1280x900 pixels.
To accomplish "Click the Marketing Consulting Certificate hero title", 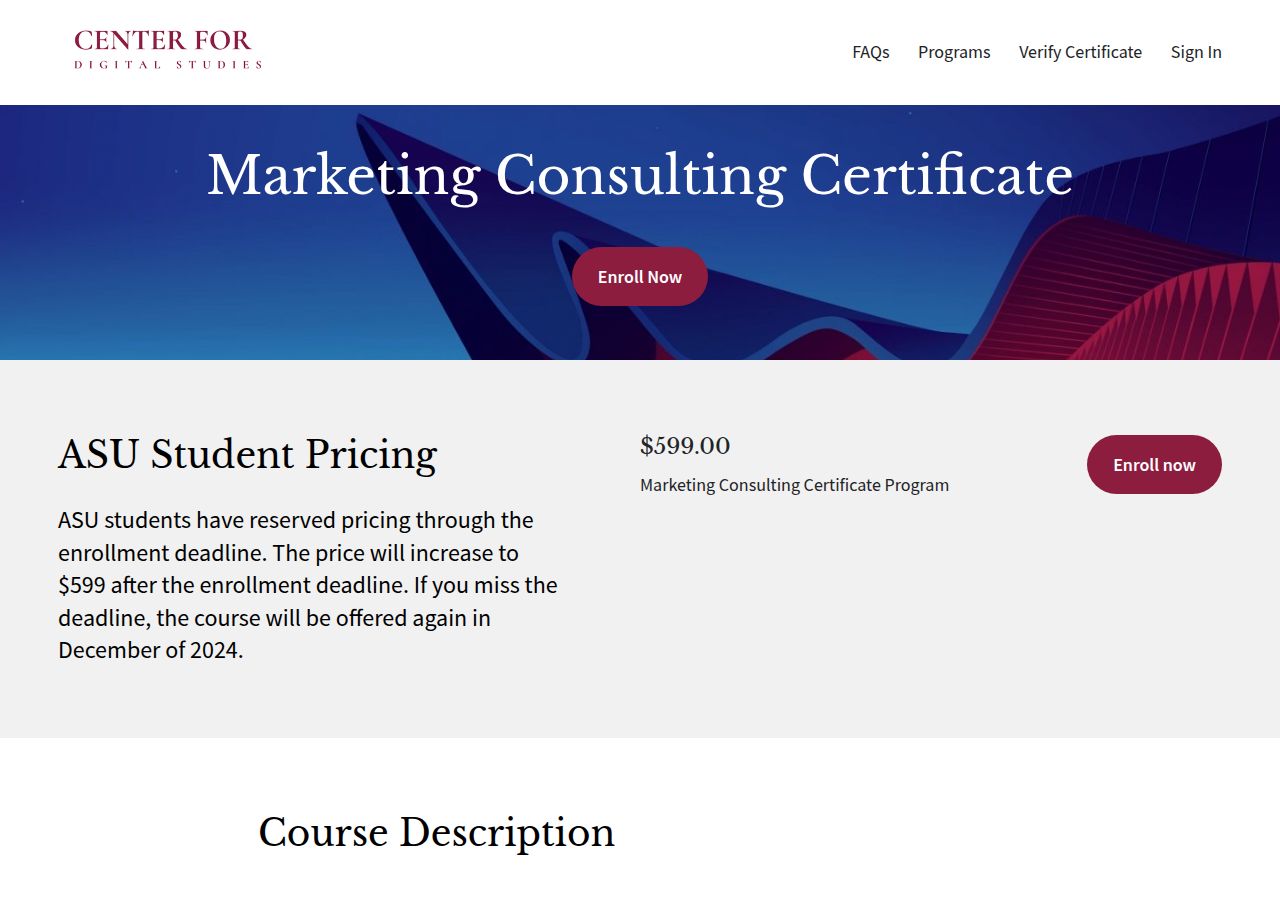I will tap(639, 175).
